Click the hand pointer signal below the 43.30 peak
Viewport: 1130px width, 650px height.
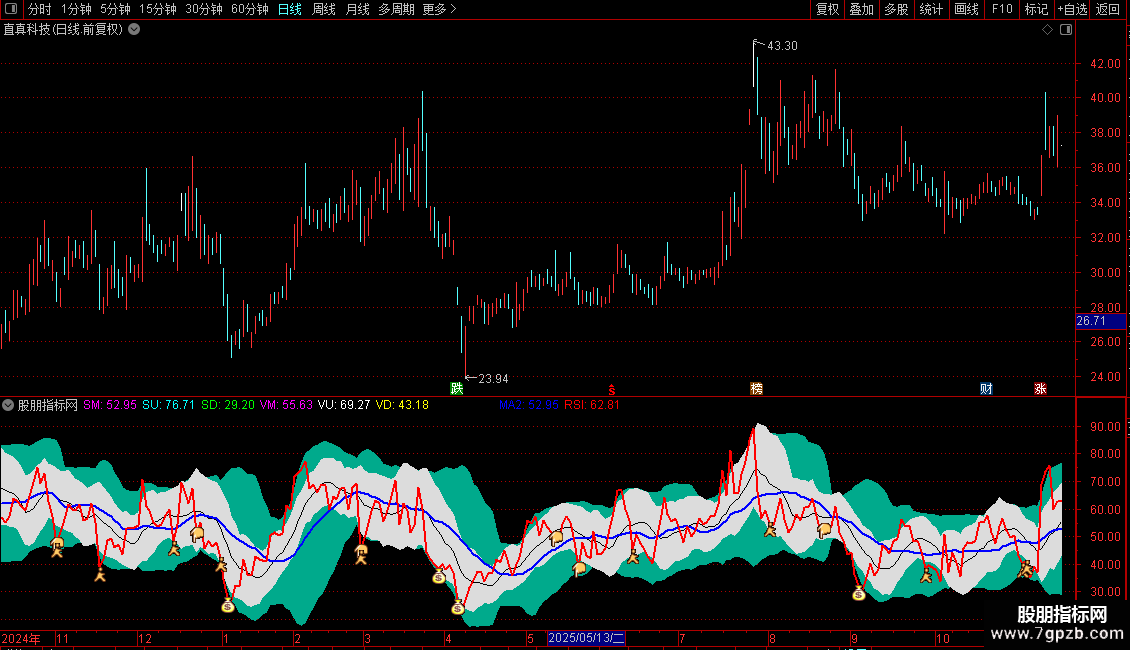click(824, 530)
